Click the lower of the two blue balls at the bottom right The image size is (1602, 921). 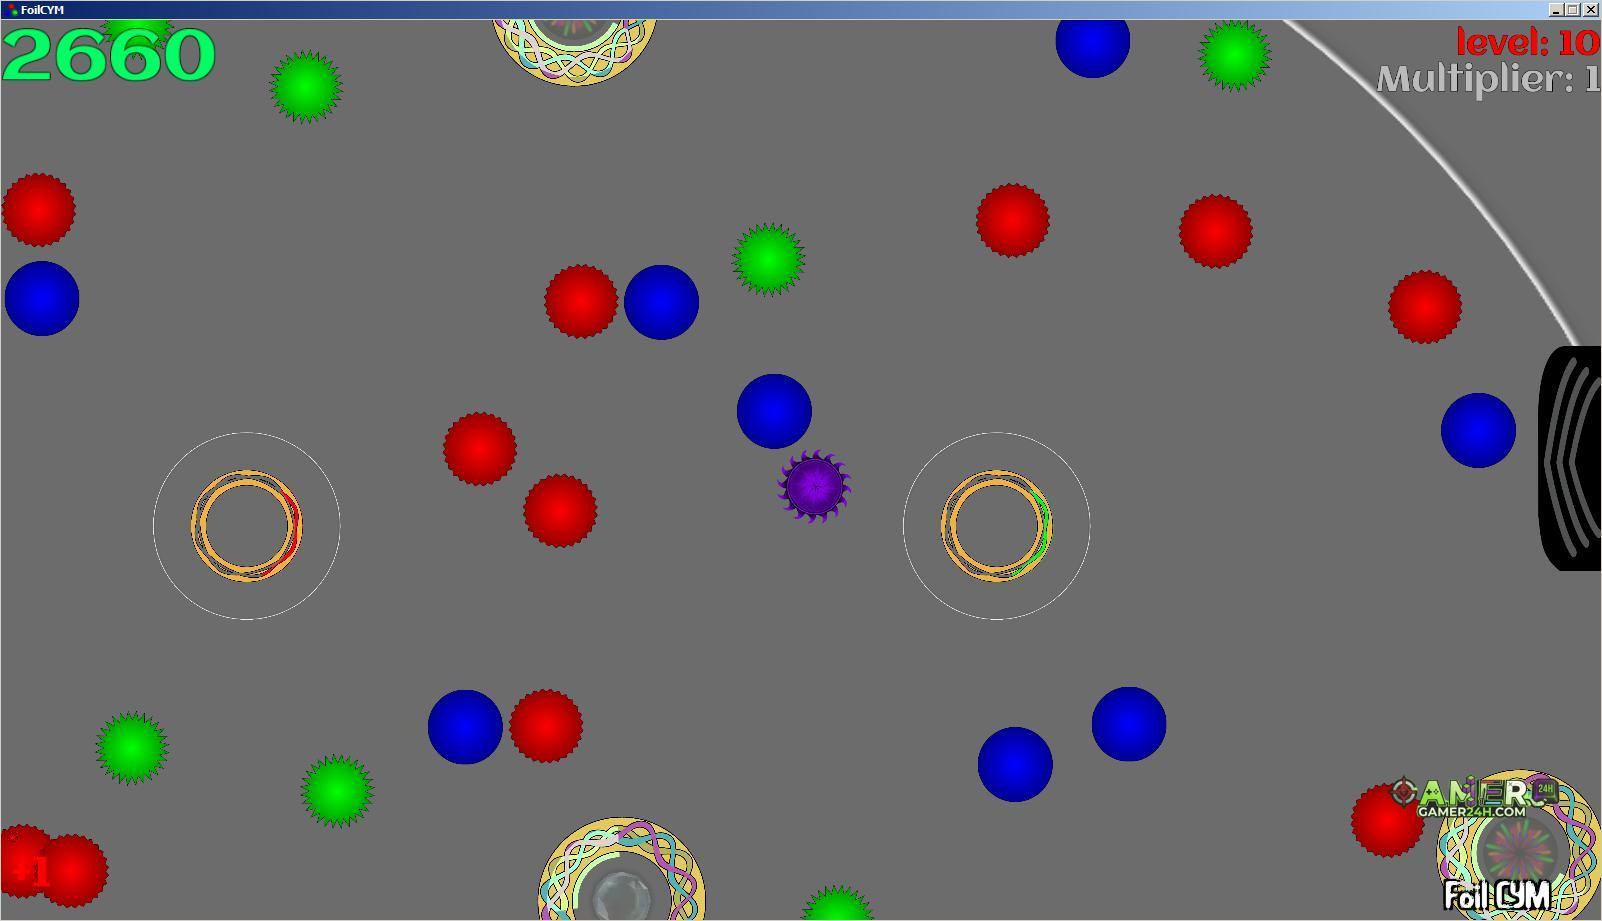[1015, 764]
